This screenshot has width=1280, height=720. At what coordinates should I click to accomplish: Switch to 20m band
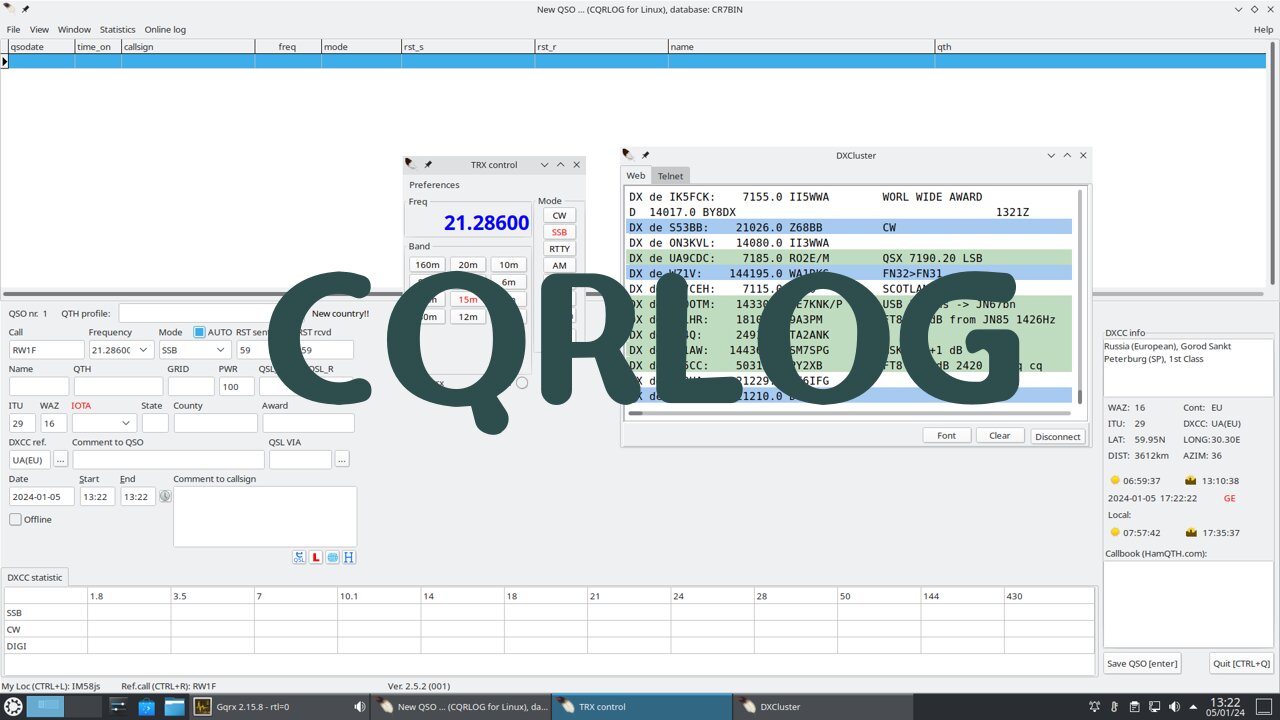coord(468,265)
